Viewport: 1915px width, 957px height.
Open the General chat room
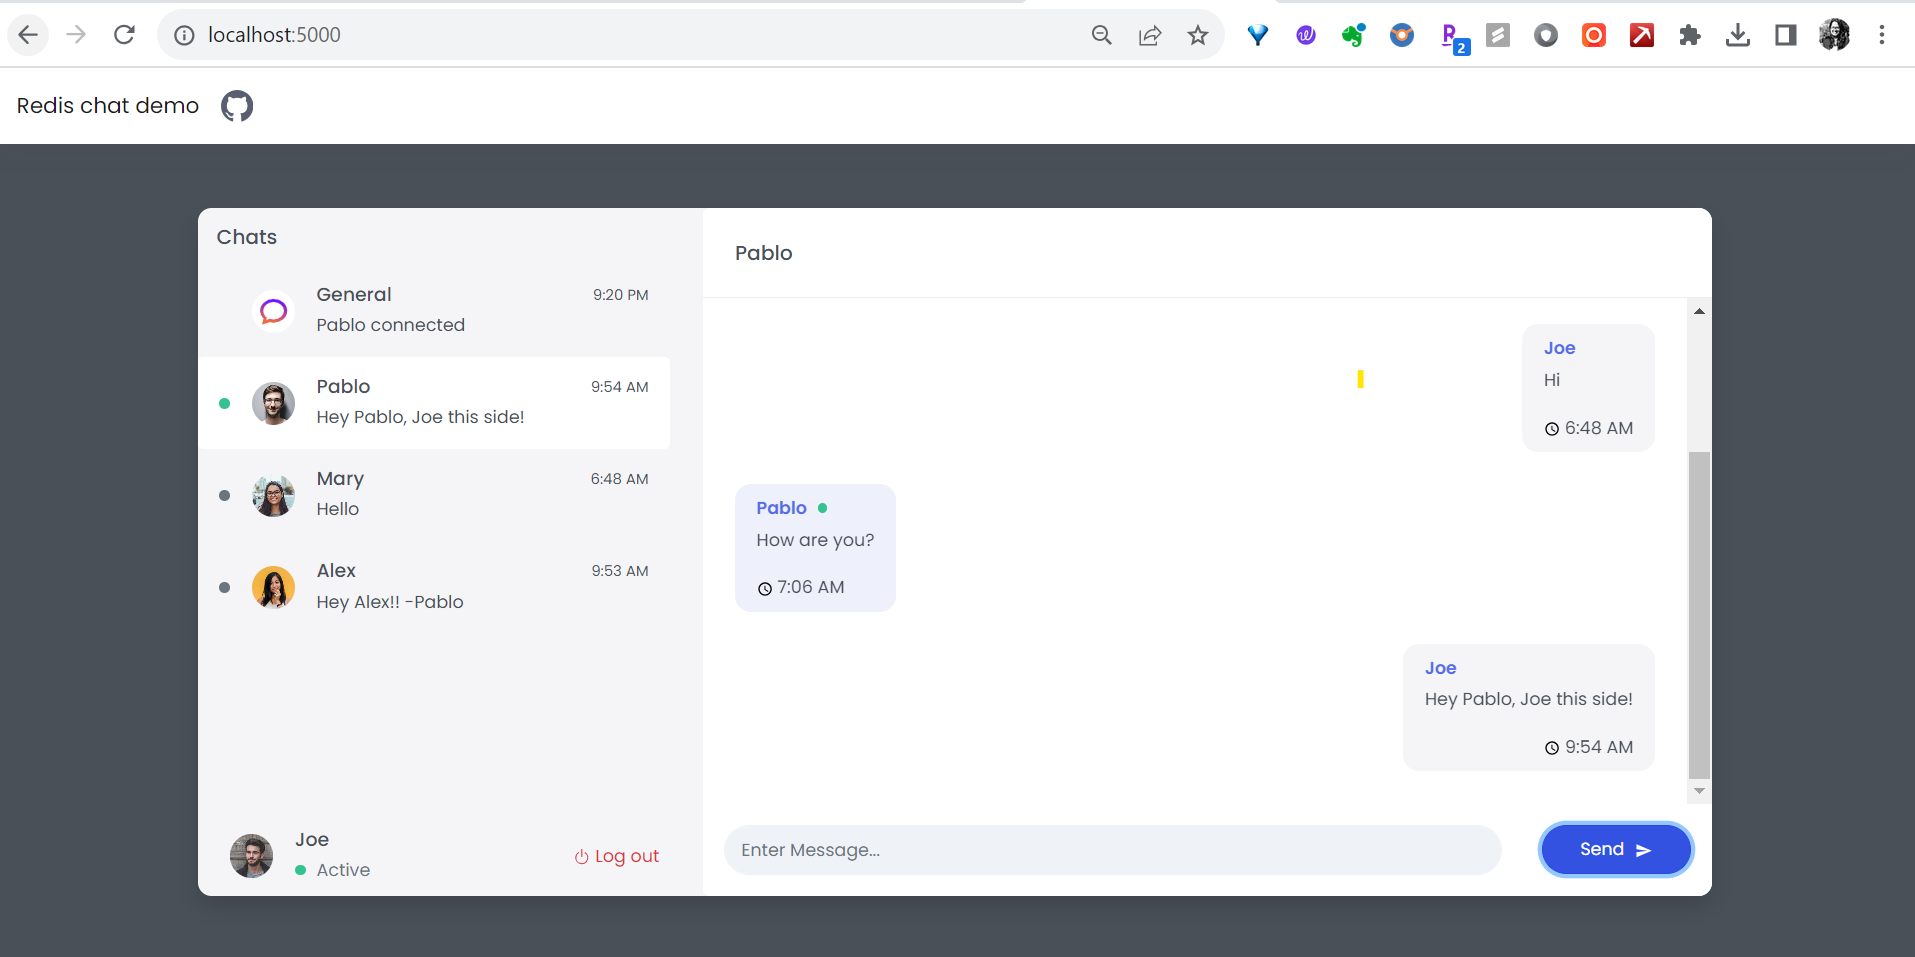[434, 311]
